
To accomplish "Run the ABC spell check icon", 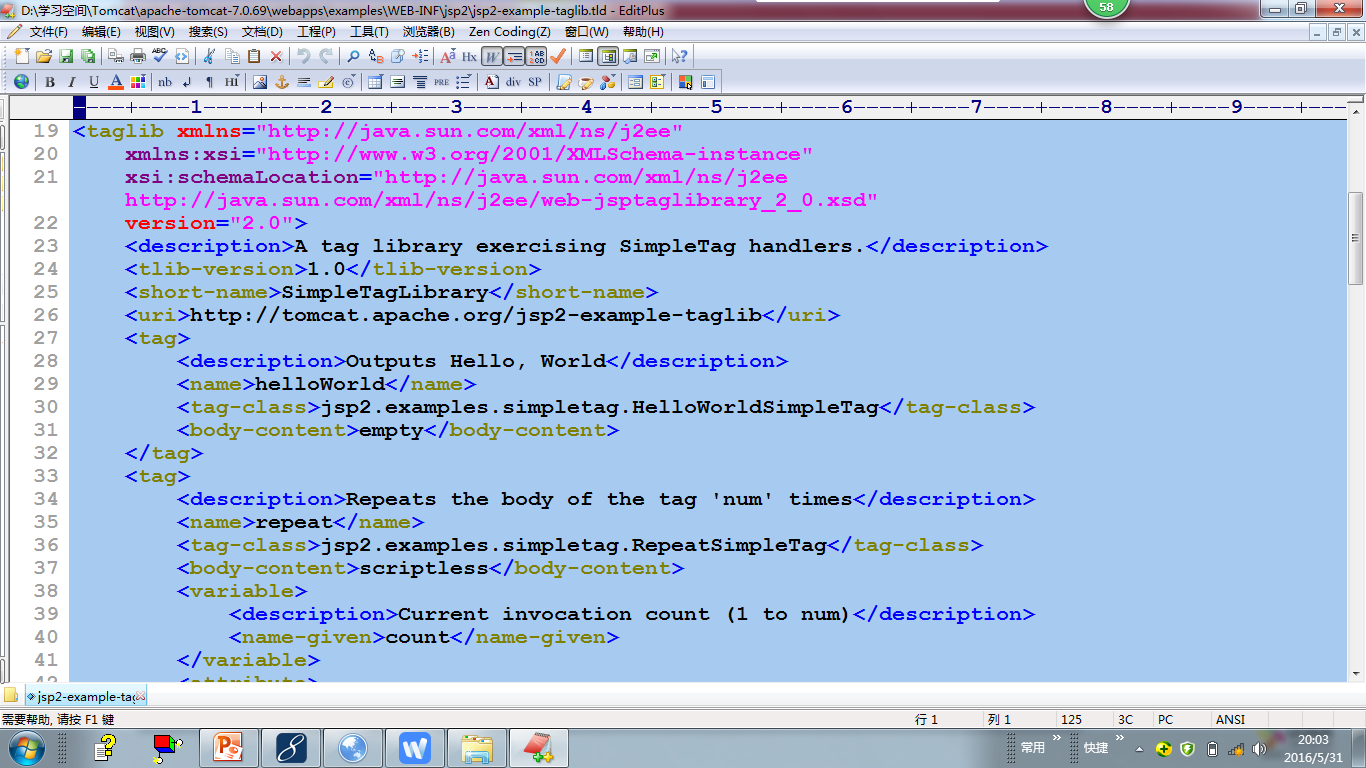I will pyautogui.click(x=160, y=56).
